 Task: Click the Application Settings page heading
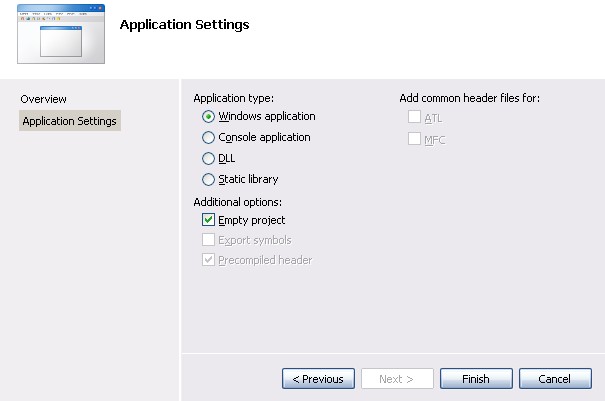pyautogui.click(x=184, y=25)
